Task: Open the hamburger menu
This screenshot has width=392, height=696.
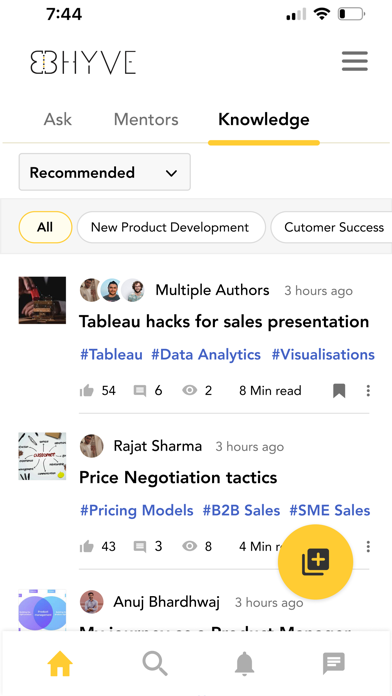Action: [x=355, y=61]
